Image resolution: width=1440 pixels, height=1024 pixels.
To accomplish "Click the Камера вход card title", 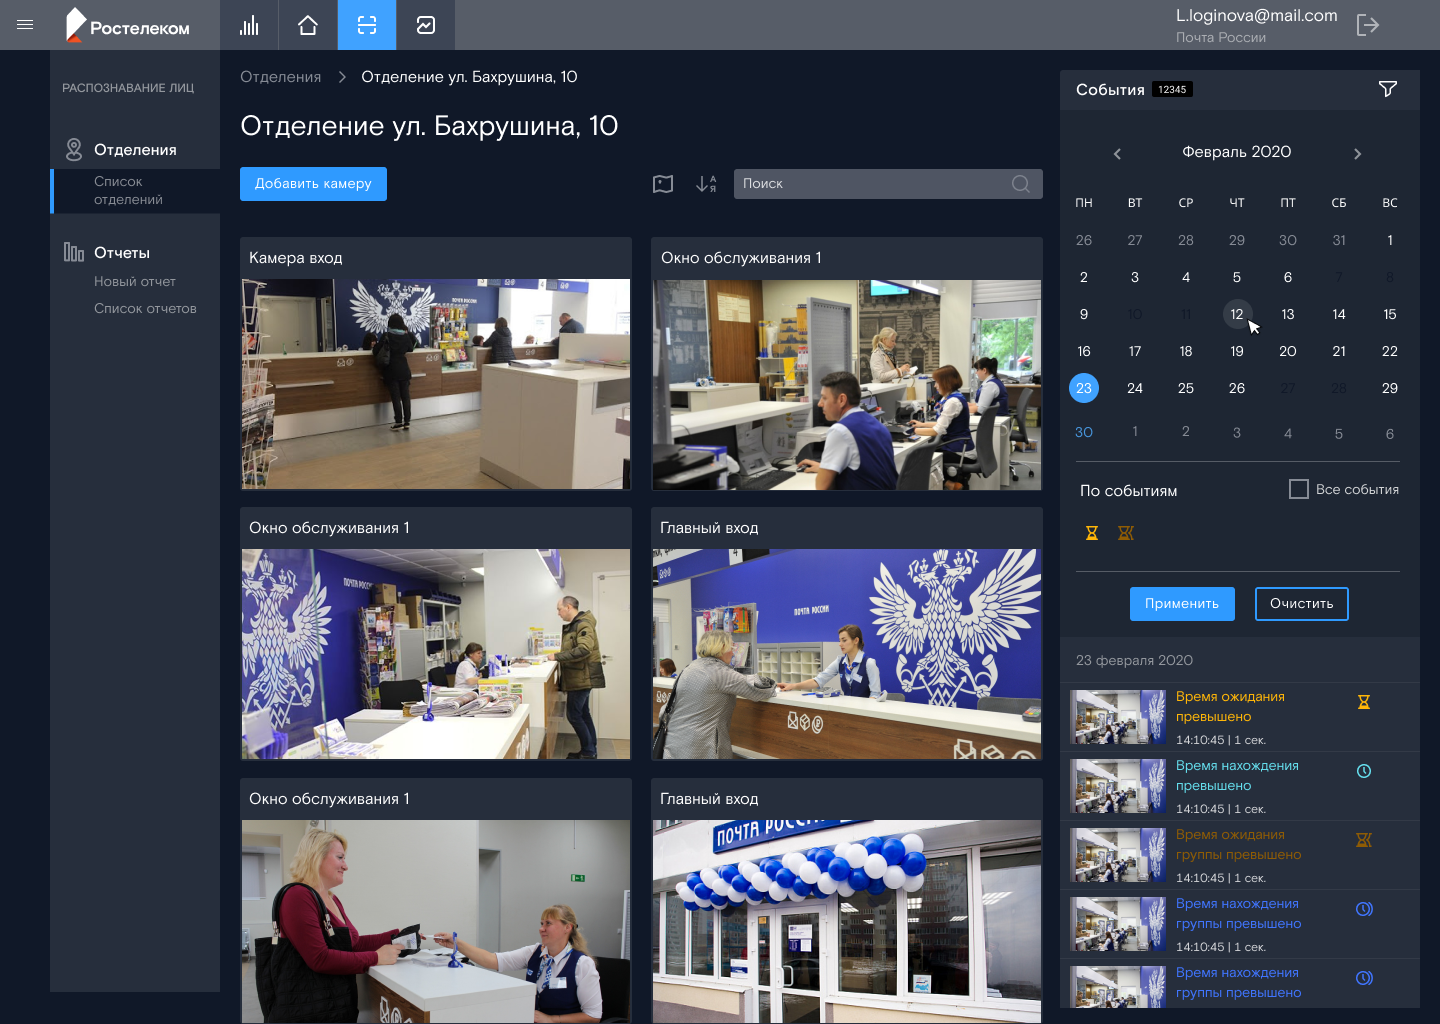I will 296,258.
